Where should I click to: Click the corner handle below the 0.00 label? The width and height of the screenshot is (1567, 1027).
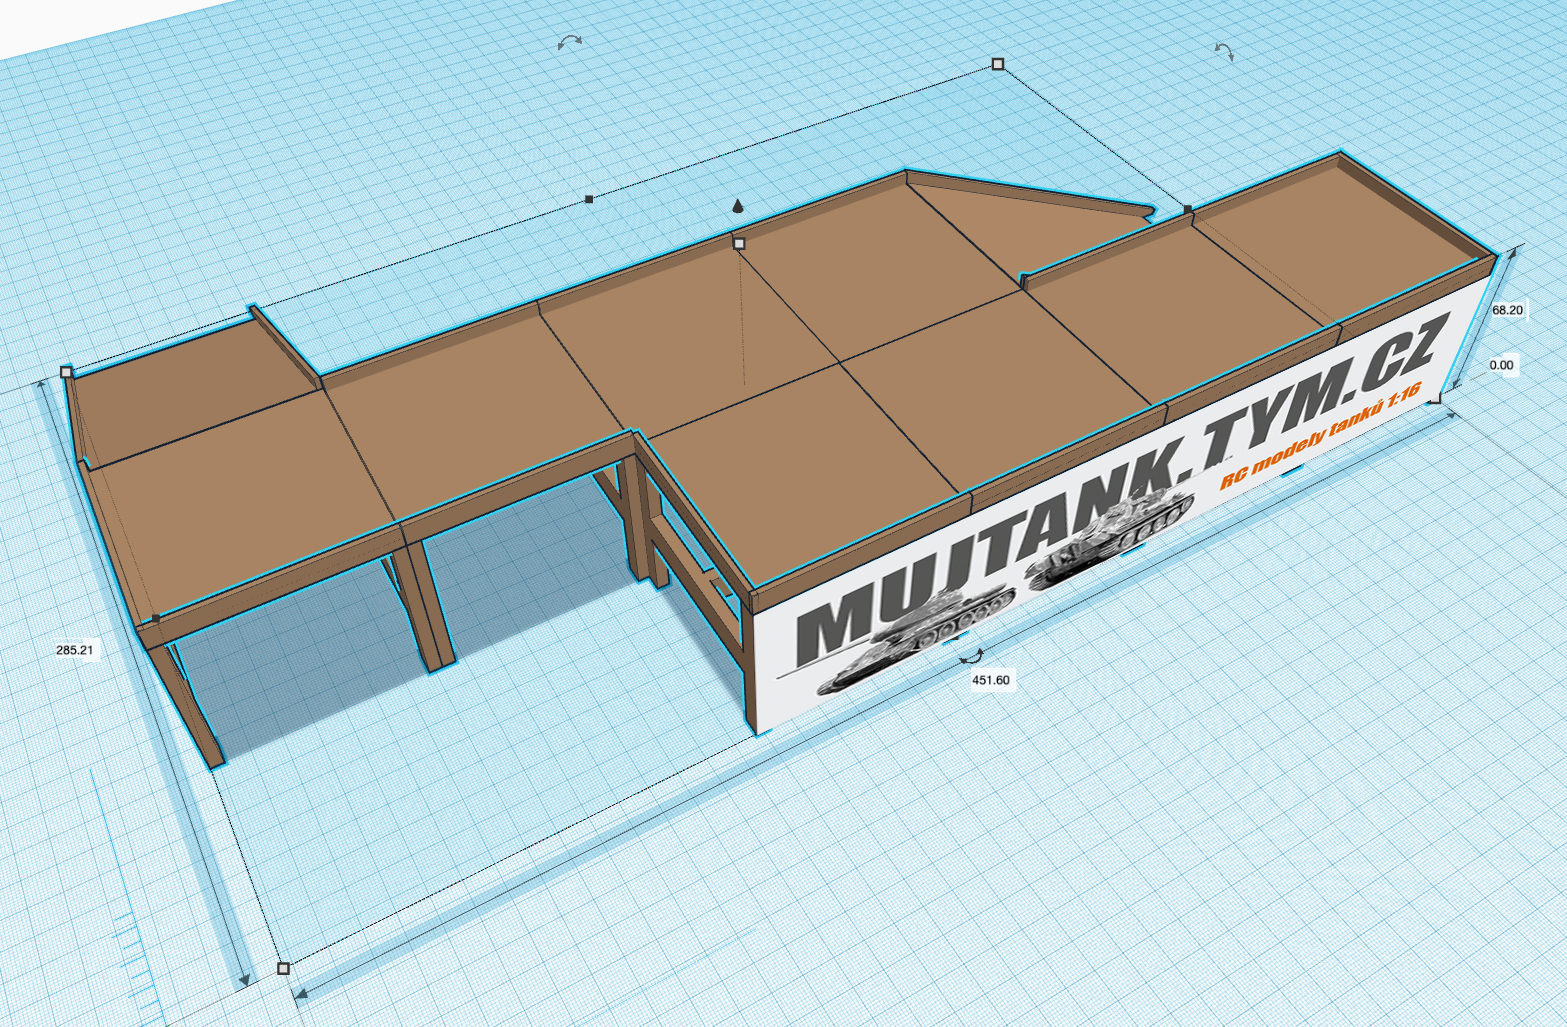(1434, 399)
